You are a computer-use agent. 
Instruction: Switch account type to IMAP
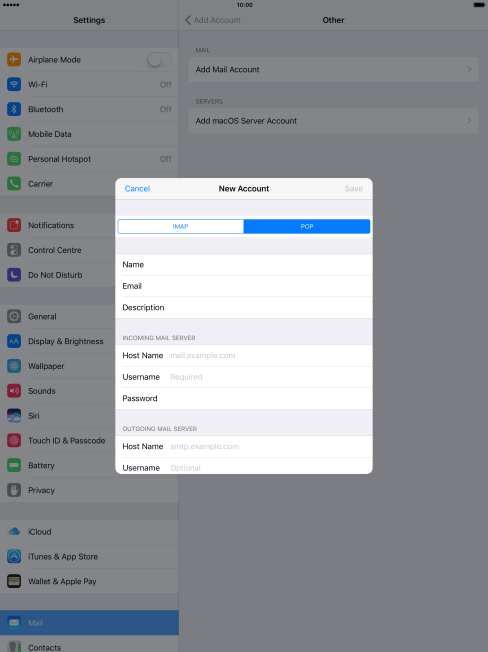tap(180, 227)
